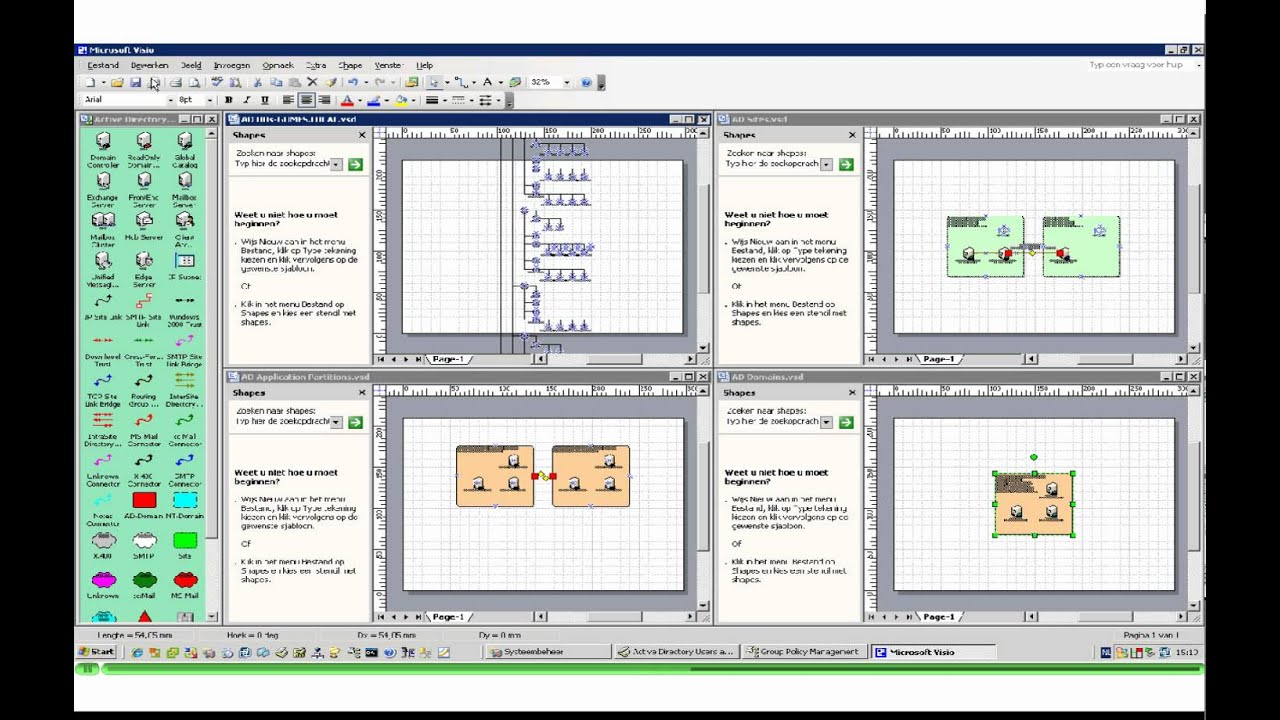The width and height of the screenshot is (1280, 720).
Task: Close Shapes pane in AD Sites window
Action: coord(852,135)
